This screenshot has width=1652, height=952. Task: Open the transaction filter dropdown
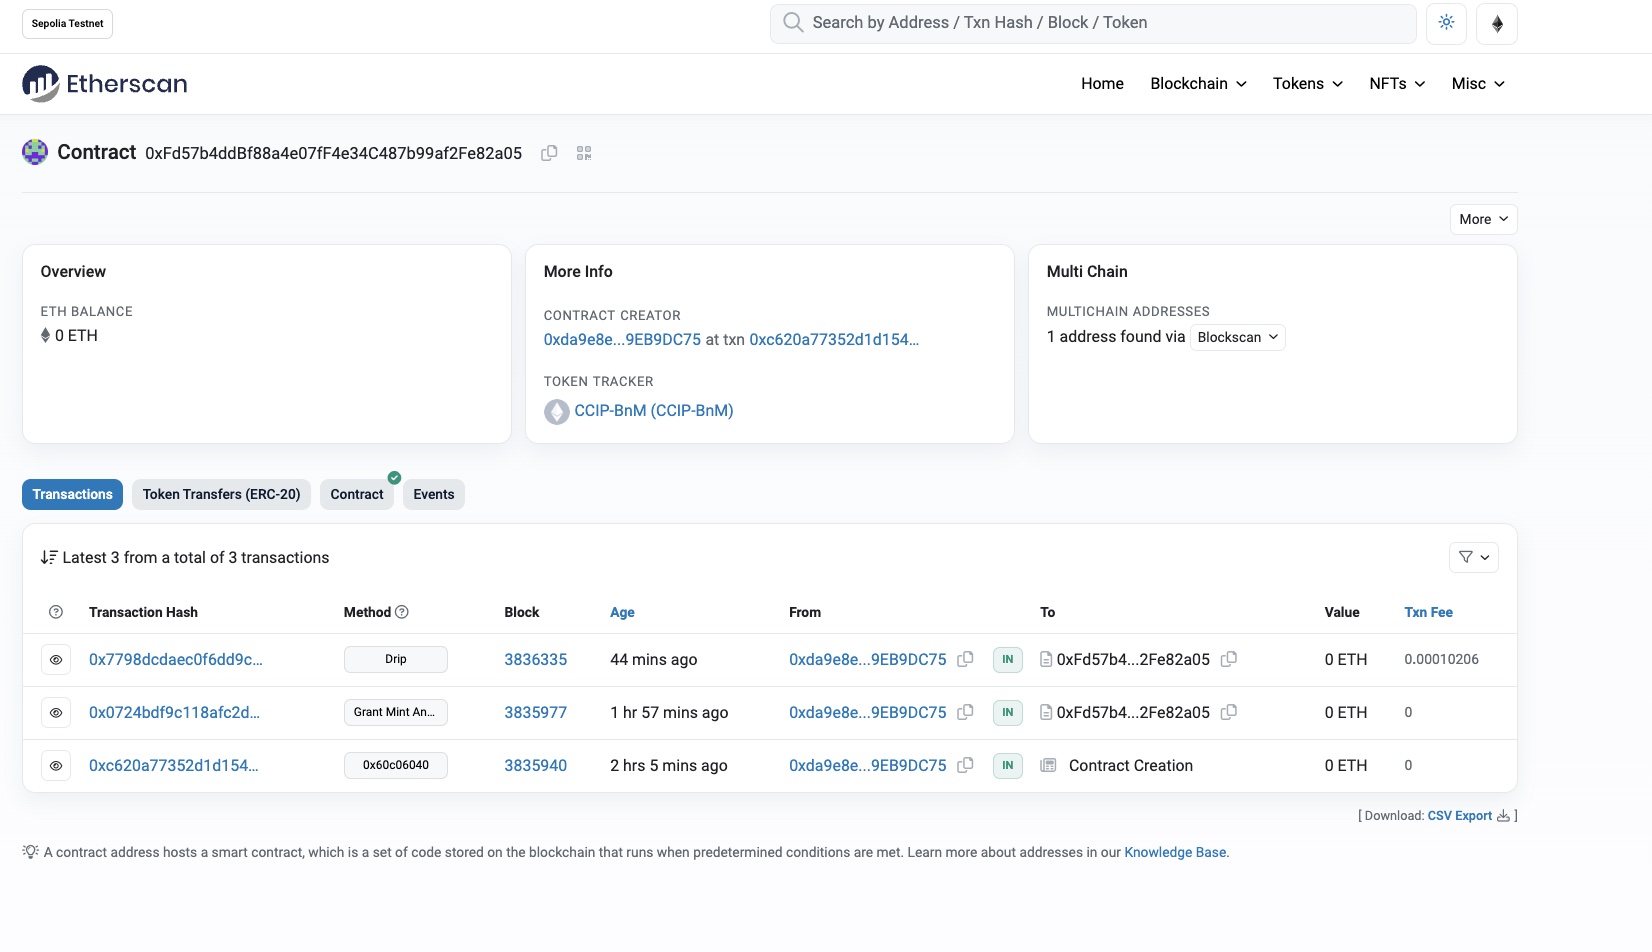tap(1473, 557)
